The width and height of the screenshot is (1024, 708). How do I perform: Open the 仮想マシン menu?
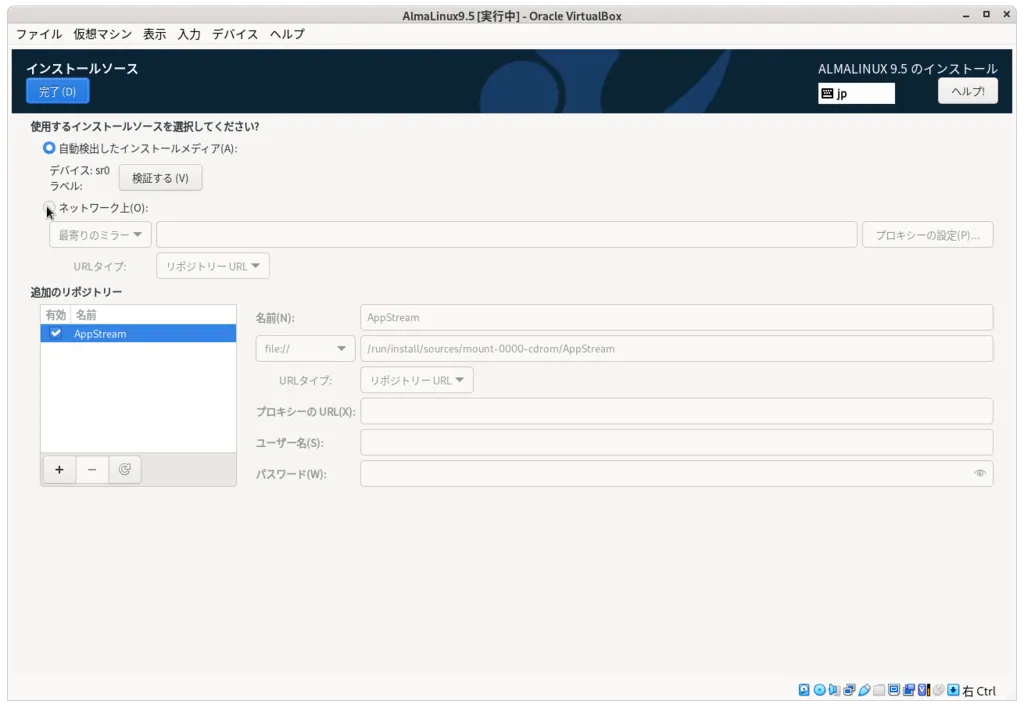tap(102, 34)
